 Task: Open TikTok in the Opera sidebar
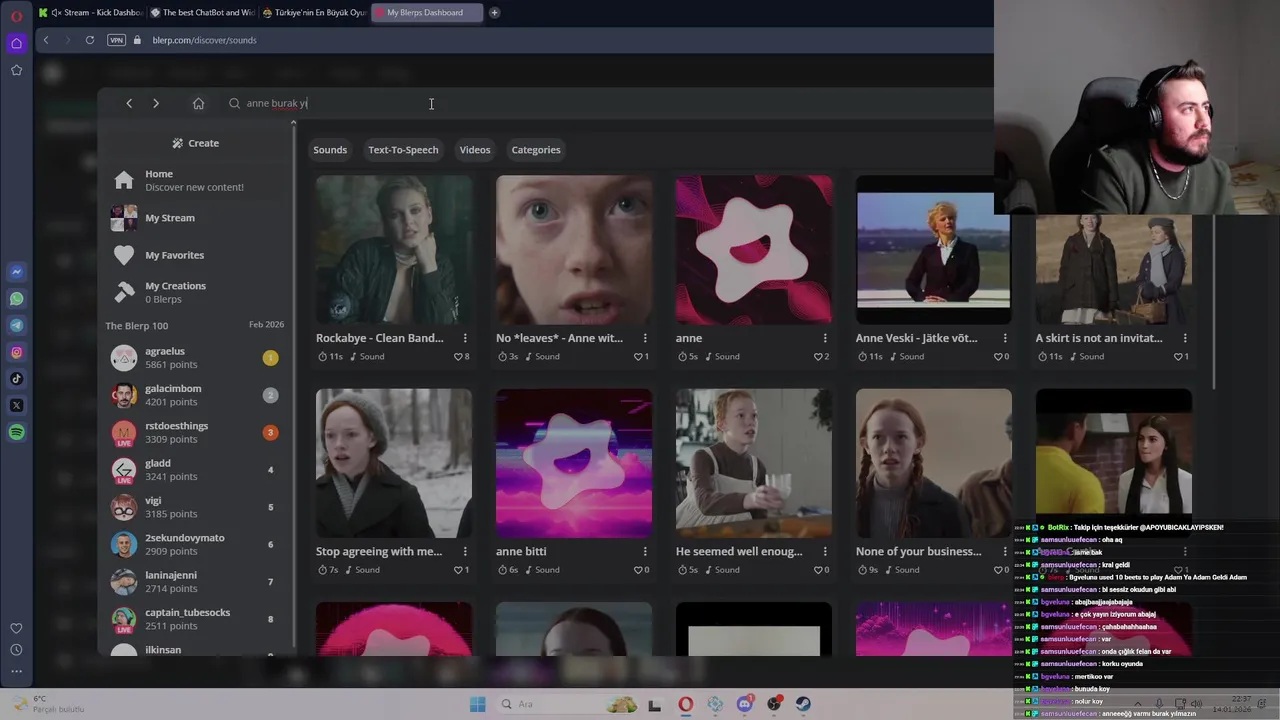pos(16,378)
